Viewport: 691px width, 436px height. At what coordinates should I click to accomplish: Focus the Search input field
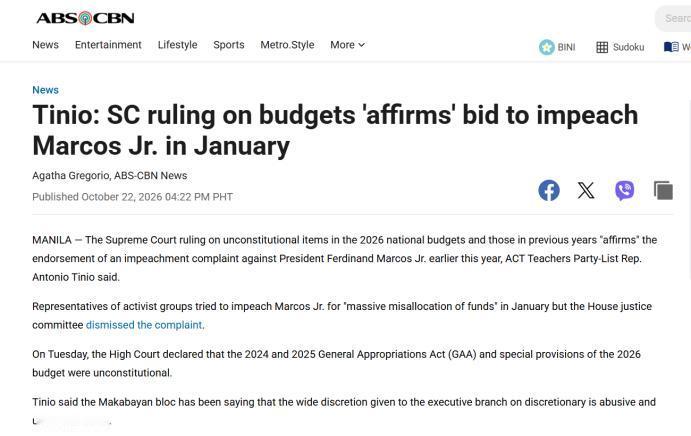pyautogui.click(x=673, y=19)
